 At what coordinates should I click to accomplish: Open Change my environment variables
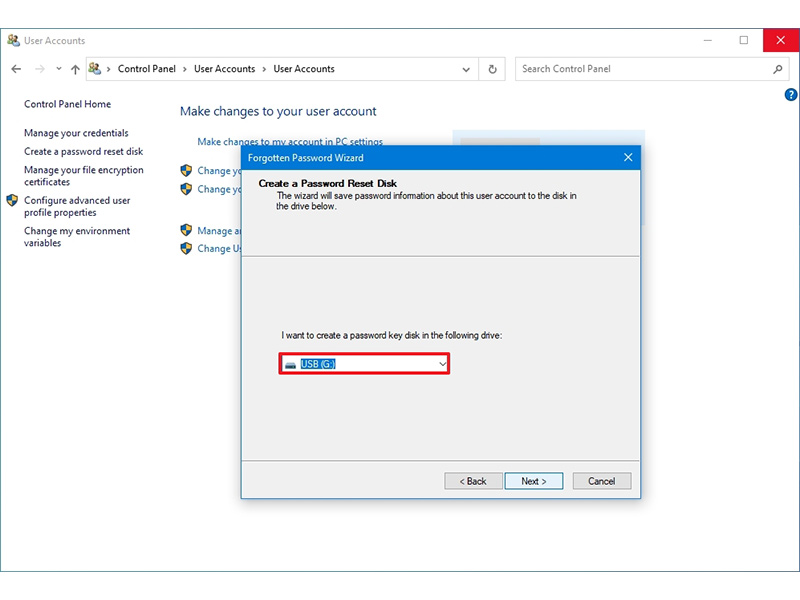pyautogui.click(x=77, y=237)
